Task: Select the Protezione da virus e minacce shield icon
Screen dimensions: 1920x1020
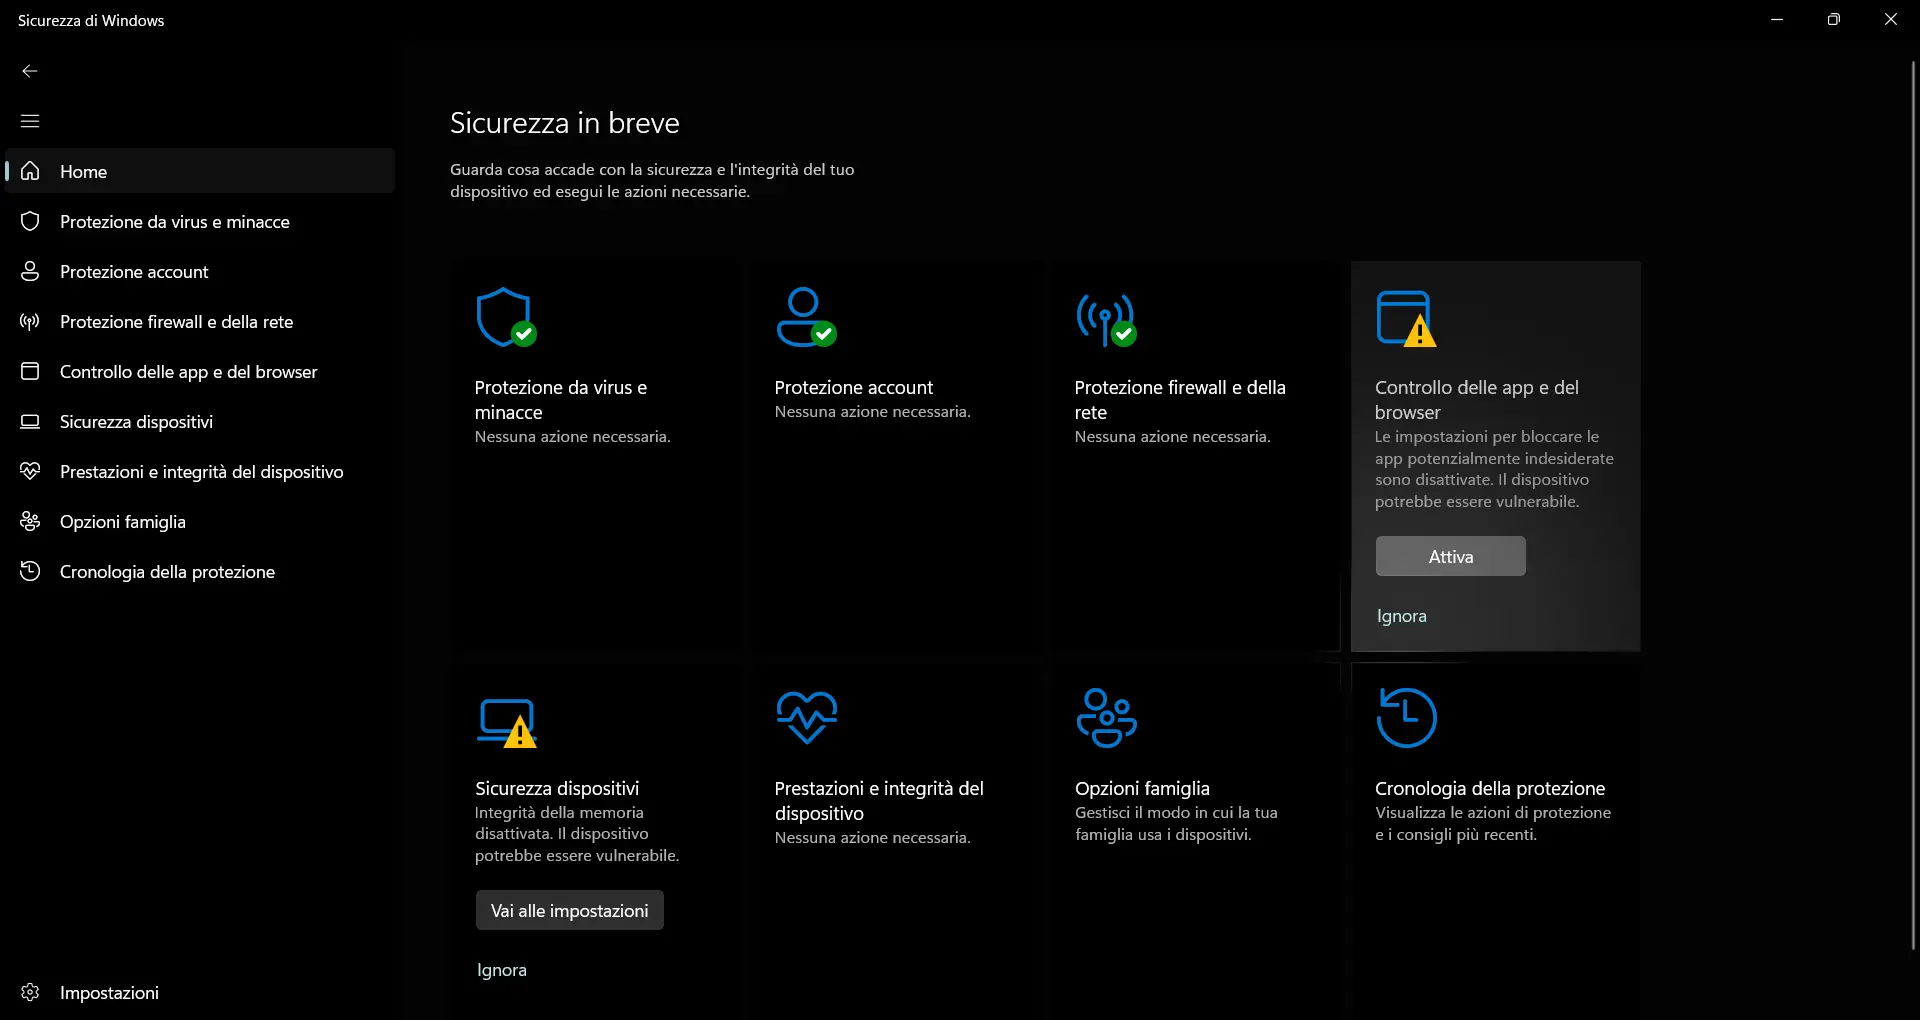Action: (30, 221)
